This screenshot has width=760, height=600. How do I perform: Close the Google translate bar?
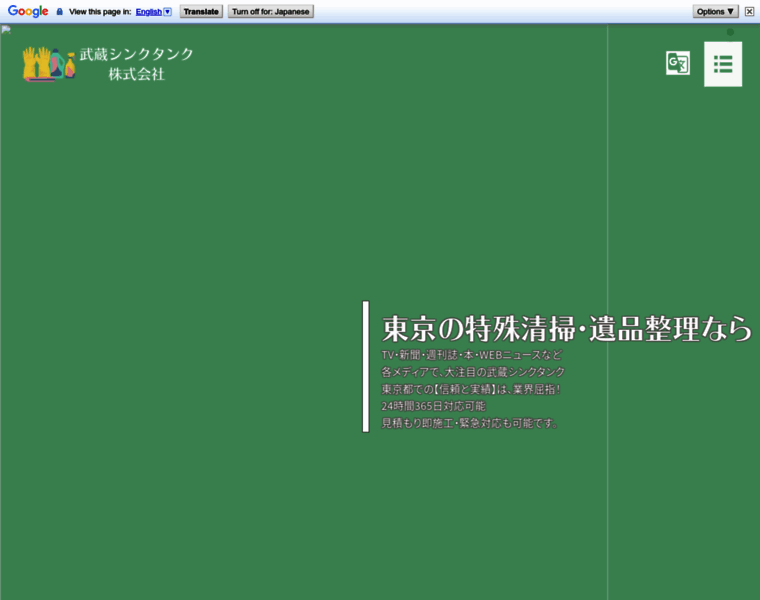[749, 12]
